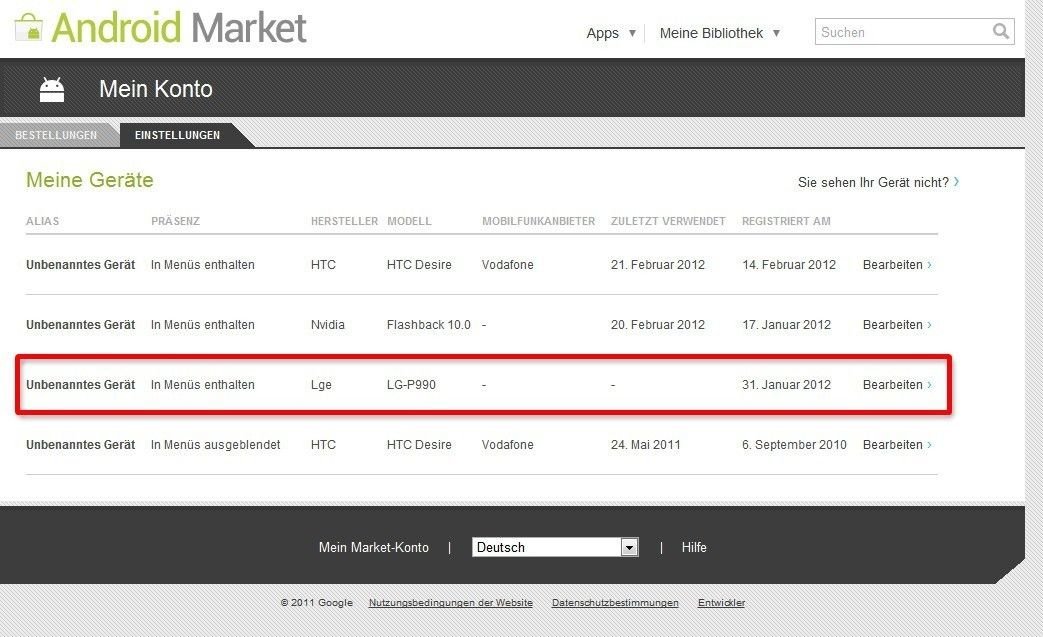
Task: Click the In Menüs ausgeblendet status
Action: [216, 444]
